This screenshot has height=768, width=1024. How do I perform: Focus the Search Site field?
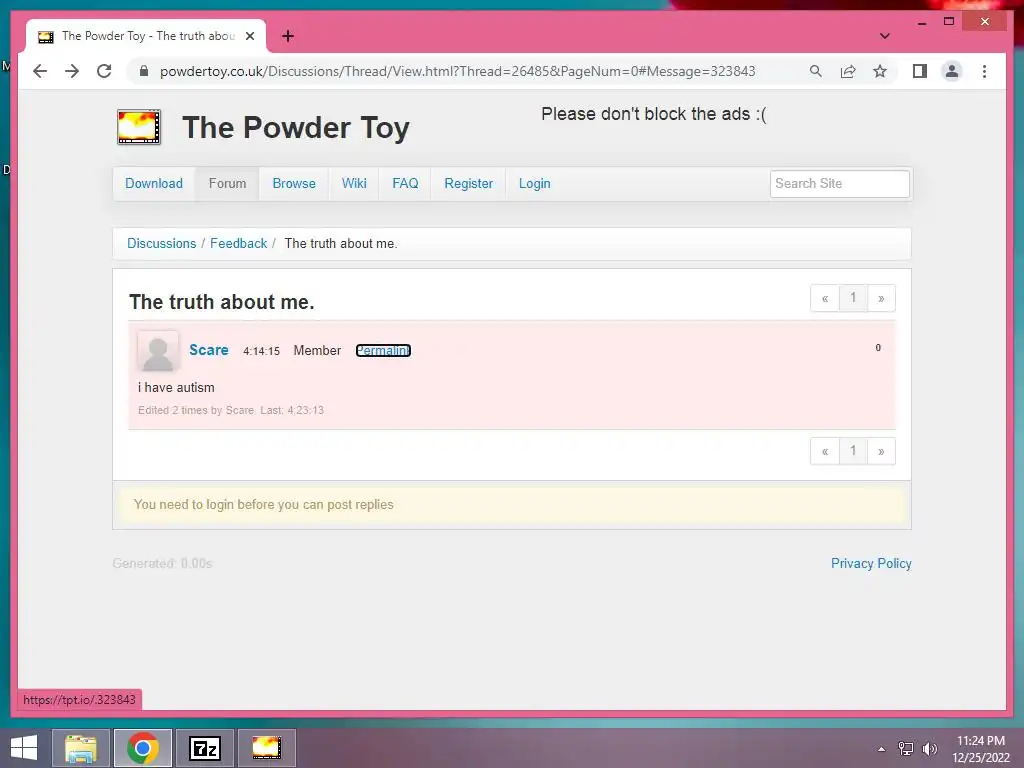(x=839, y=184)
